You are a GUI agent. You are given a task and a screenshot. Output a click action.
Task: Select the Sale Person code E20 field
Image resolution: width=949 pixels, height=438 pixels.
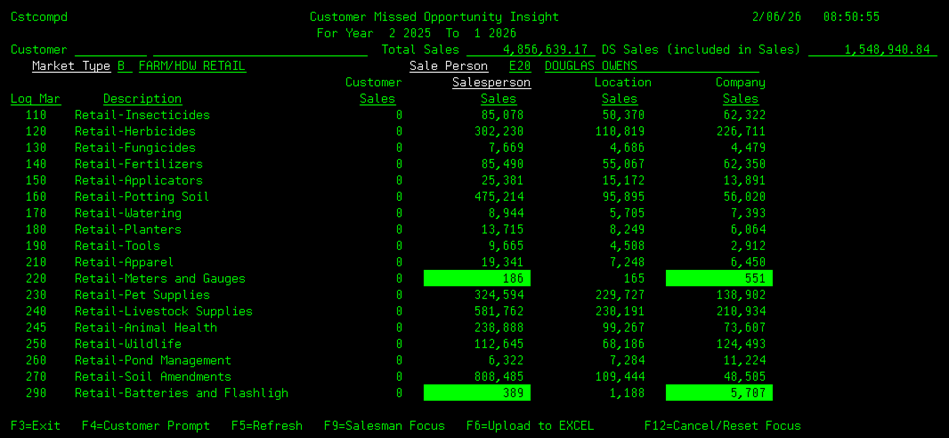coord(520,66)
